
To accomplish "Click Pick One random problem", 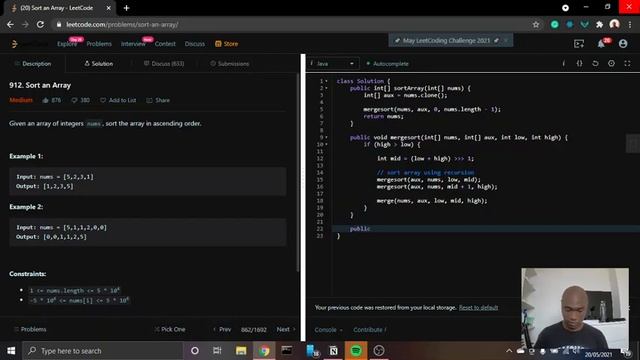I will (170, 329).
